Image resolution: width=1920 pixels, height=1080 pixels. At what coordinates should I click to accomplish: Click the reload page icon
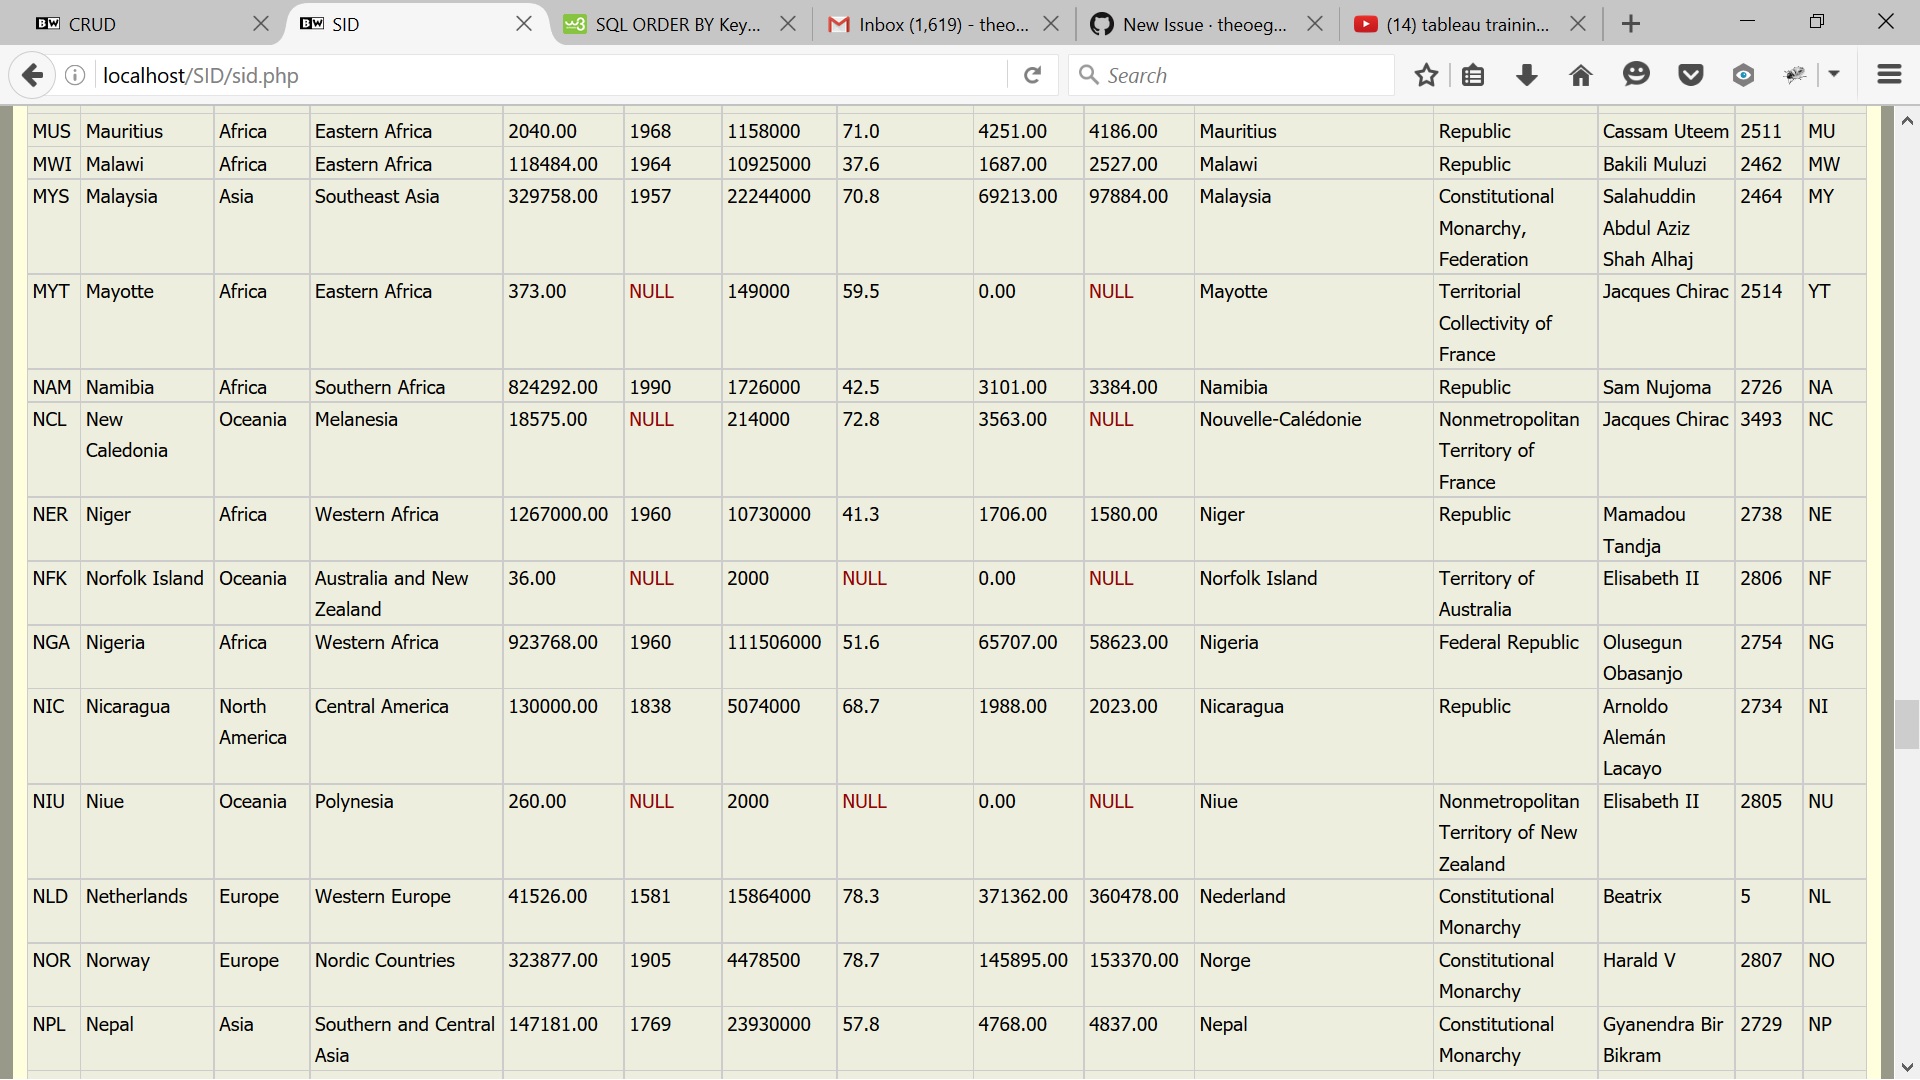pyautogui.click(x=1032, y=74)
